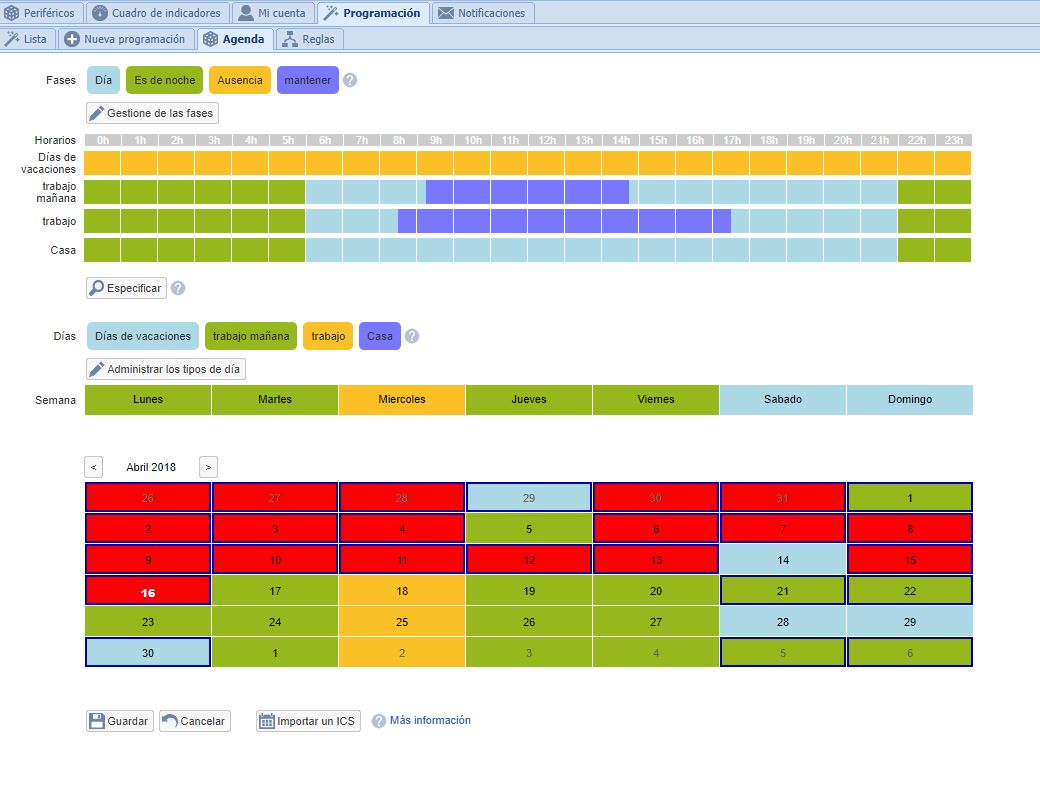Click the 12h slot in Casa row
The width and height of the screenshot is (1040, 798).
[547, 250]
